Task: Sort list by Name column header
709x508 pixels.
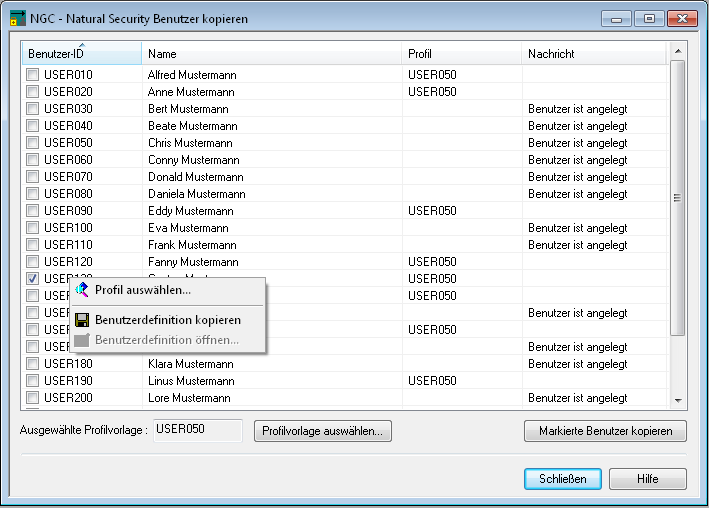Action: coord(272,54)
